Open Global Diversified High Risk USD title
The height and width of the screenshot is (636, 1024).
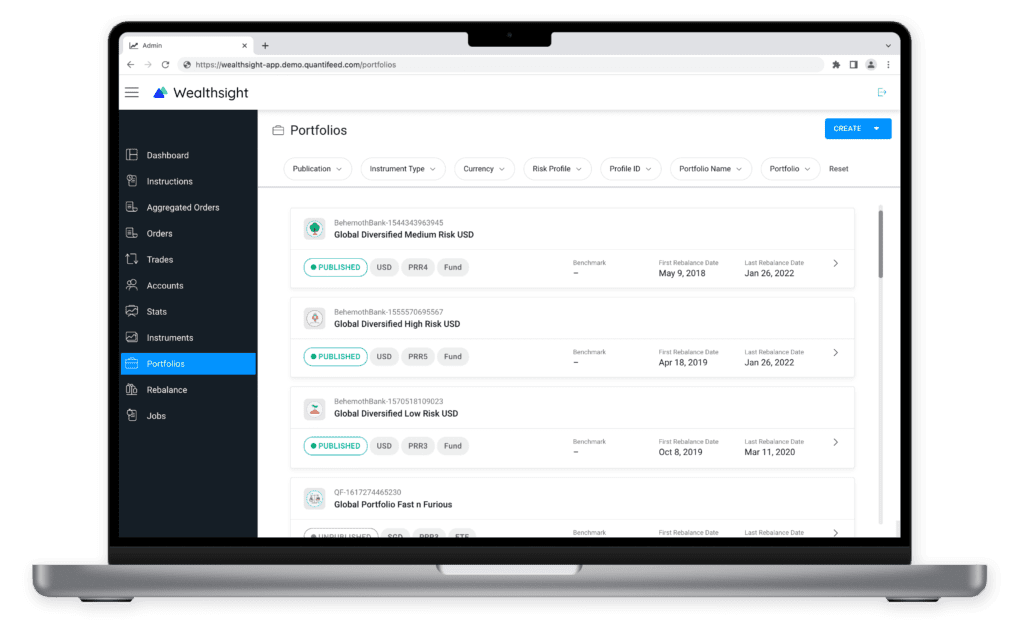pos(397,324)
